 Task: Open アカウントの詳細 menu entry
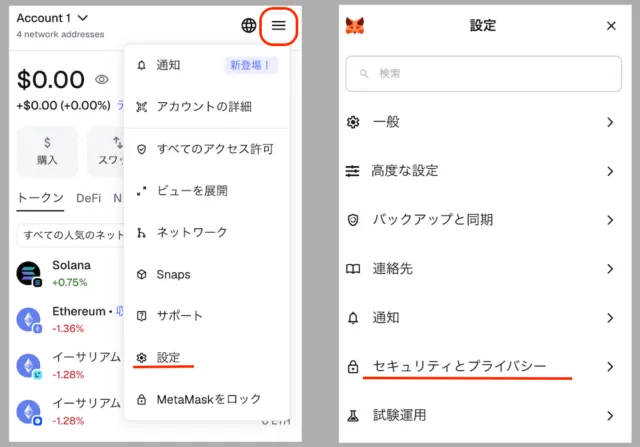click(207, 107)
